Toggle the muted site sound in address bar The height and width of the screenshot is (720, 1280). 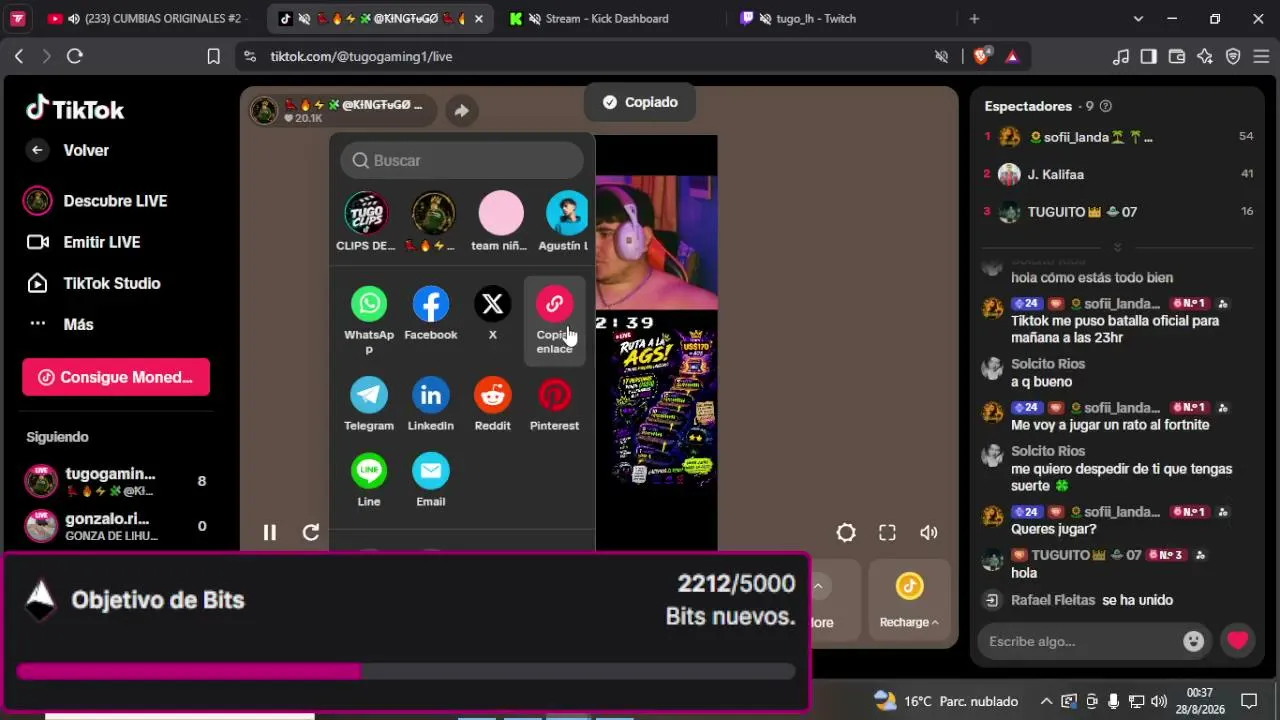point(941,56)
